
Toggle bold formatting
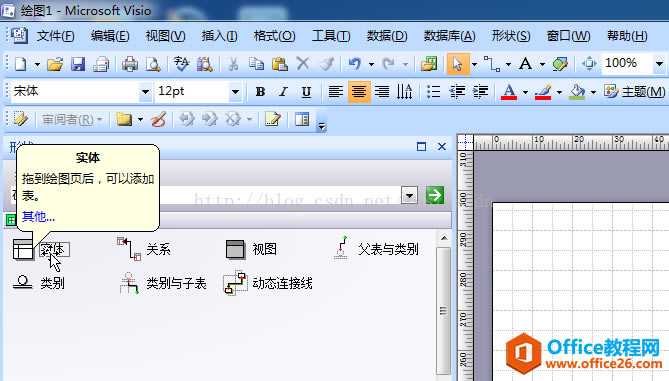coord(260,92)
